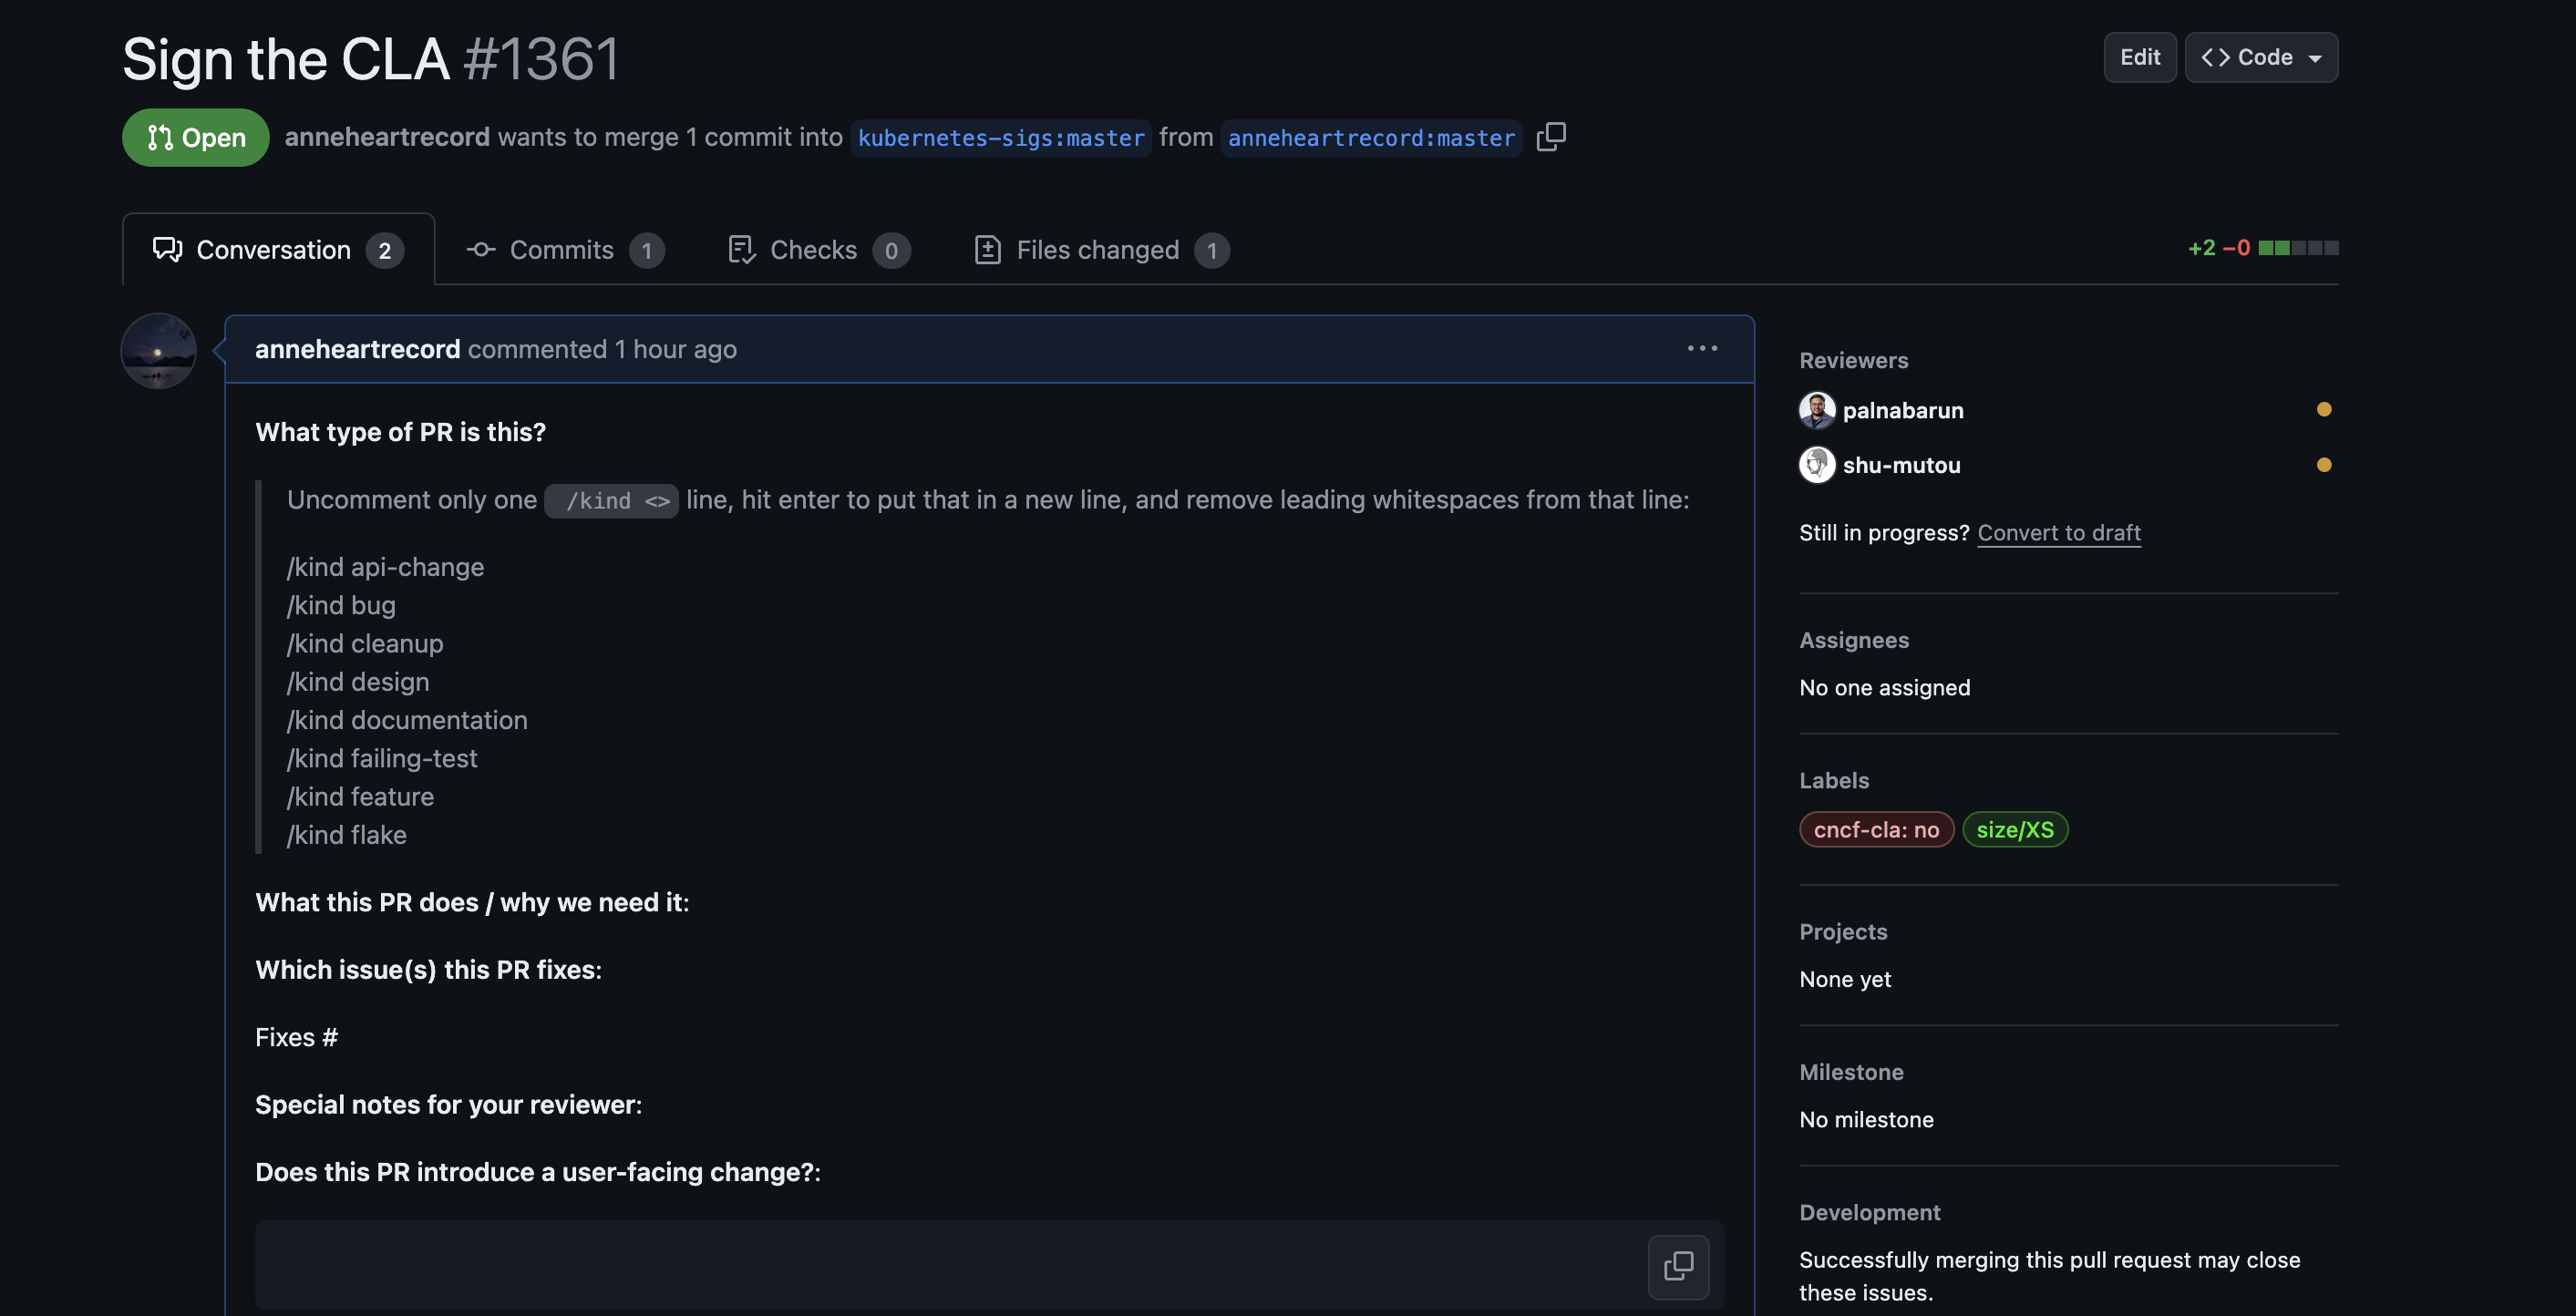The image size is (2576, 1316).
Task: Expand the Code dropdown button
Action: (2261, 58)
